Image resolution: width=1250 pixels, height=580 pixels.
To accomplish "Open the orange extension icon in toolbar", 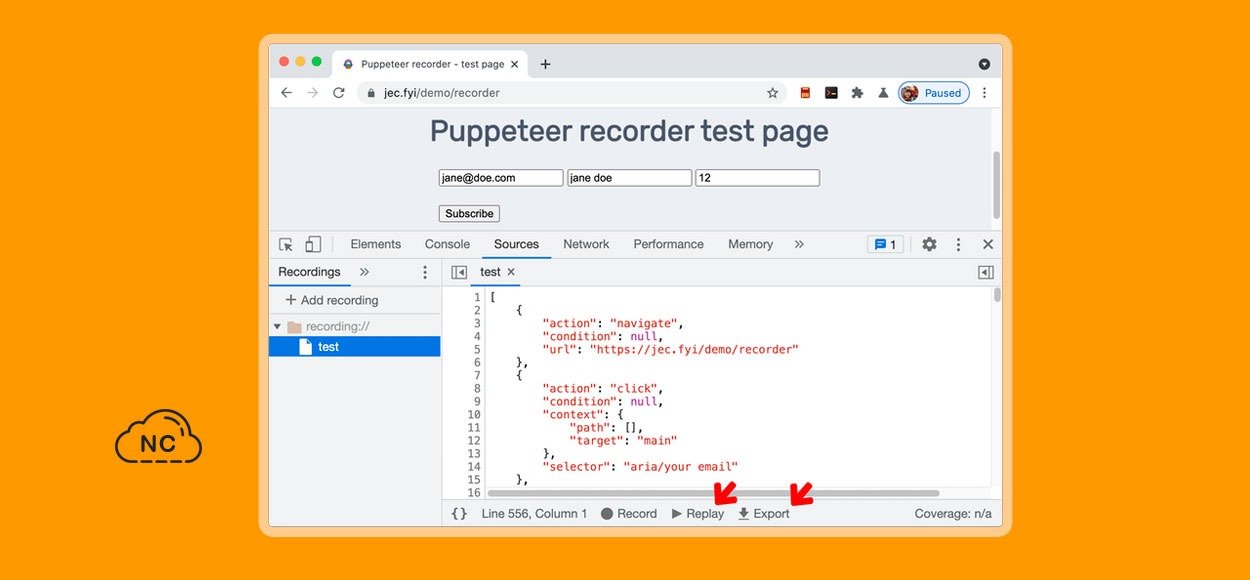I will 805,93.
